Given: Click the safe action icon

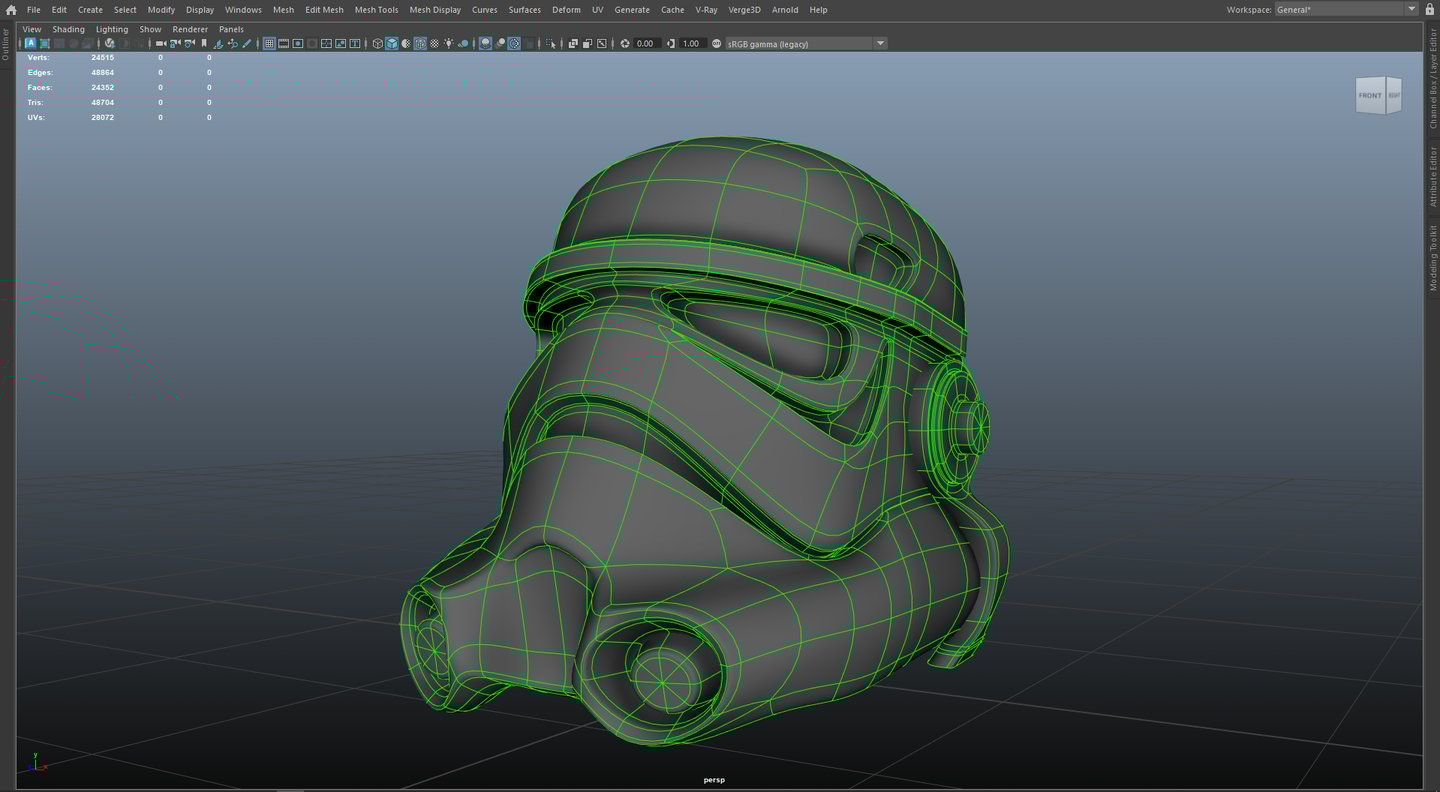Looking at the screenshot, I should click(341, 44).
